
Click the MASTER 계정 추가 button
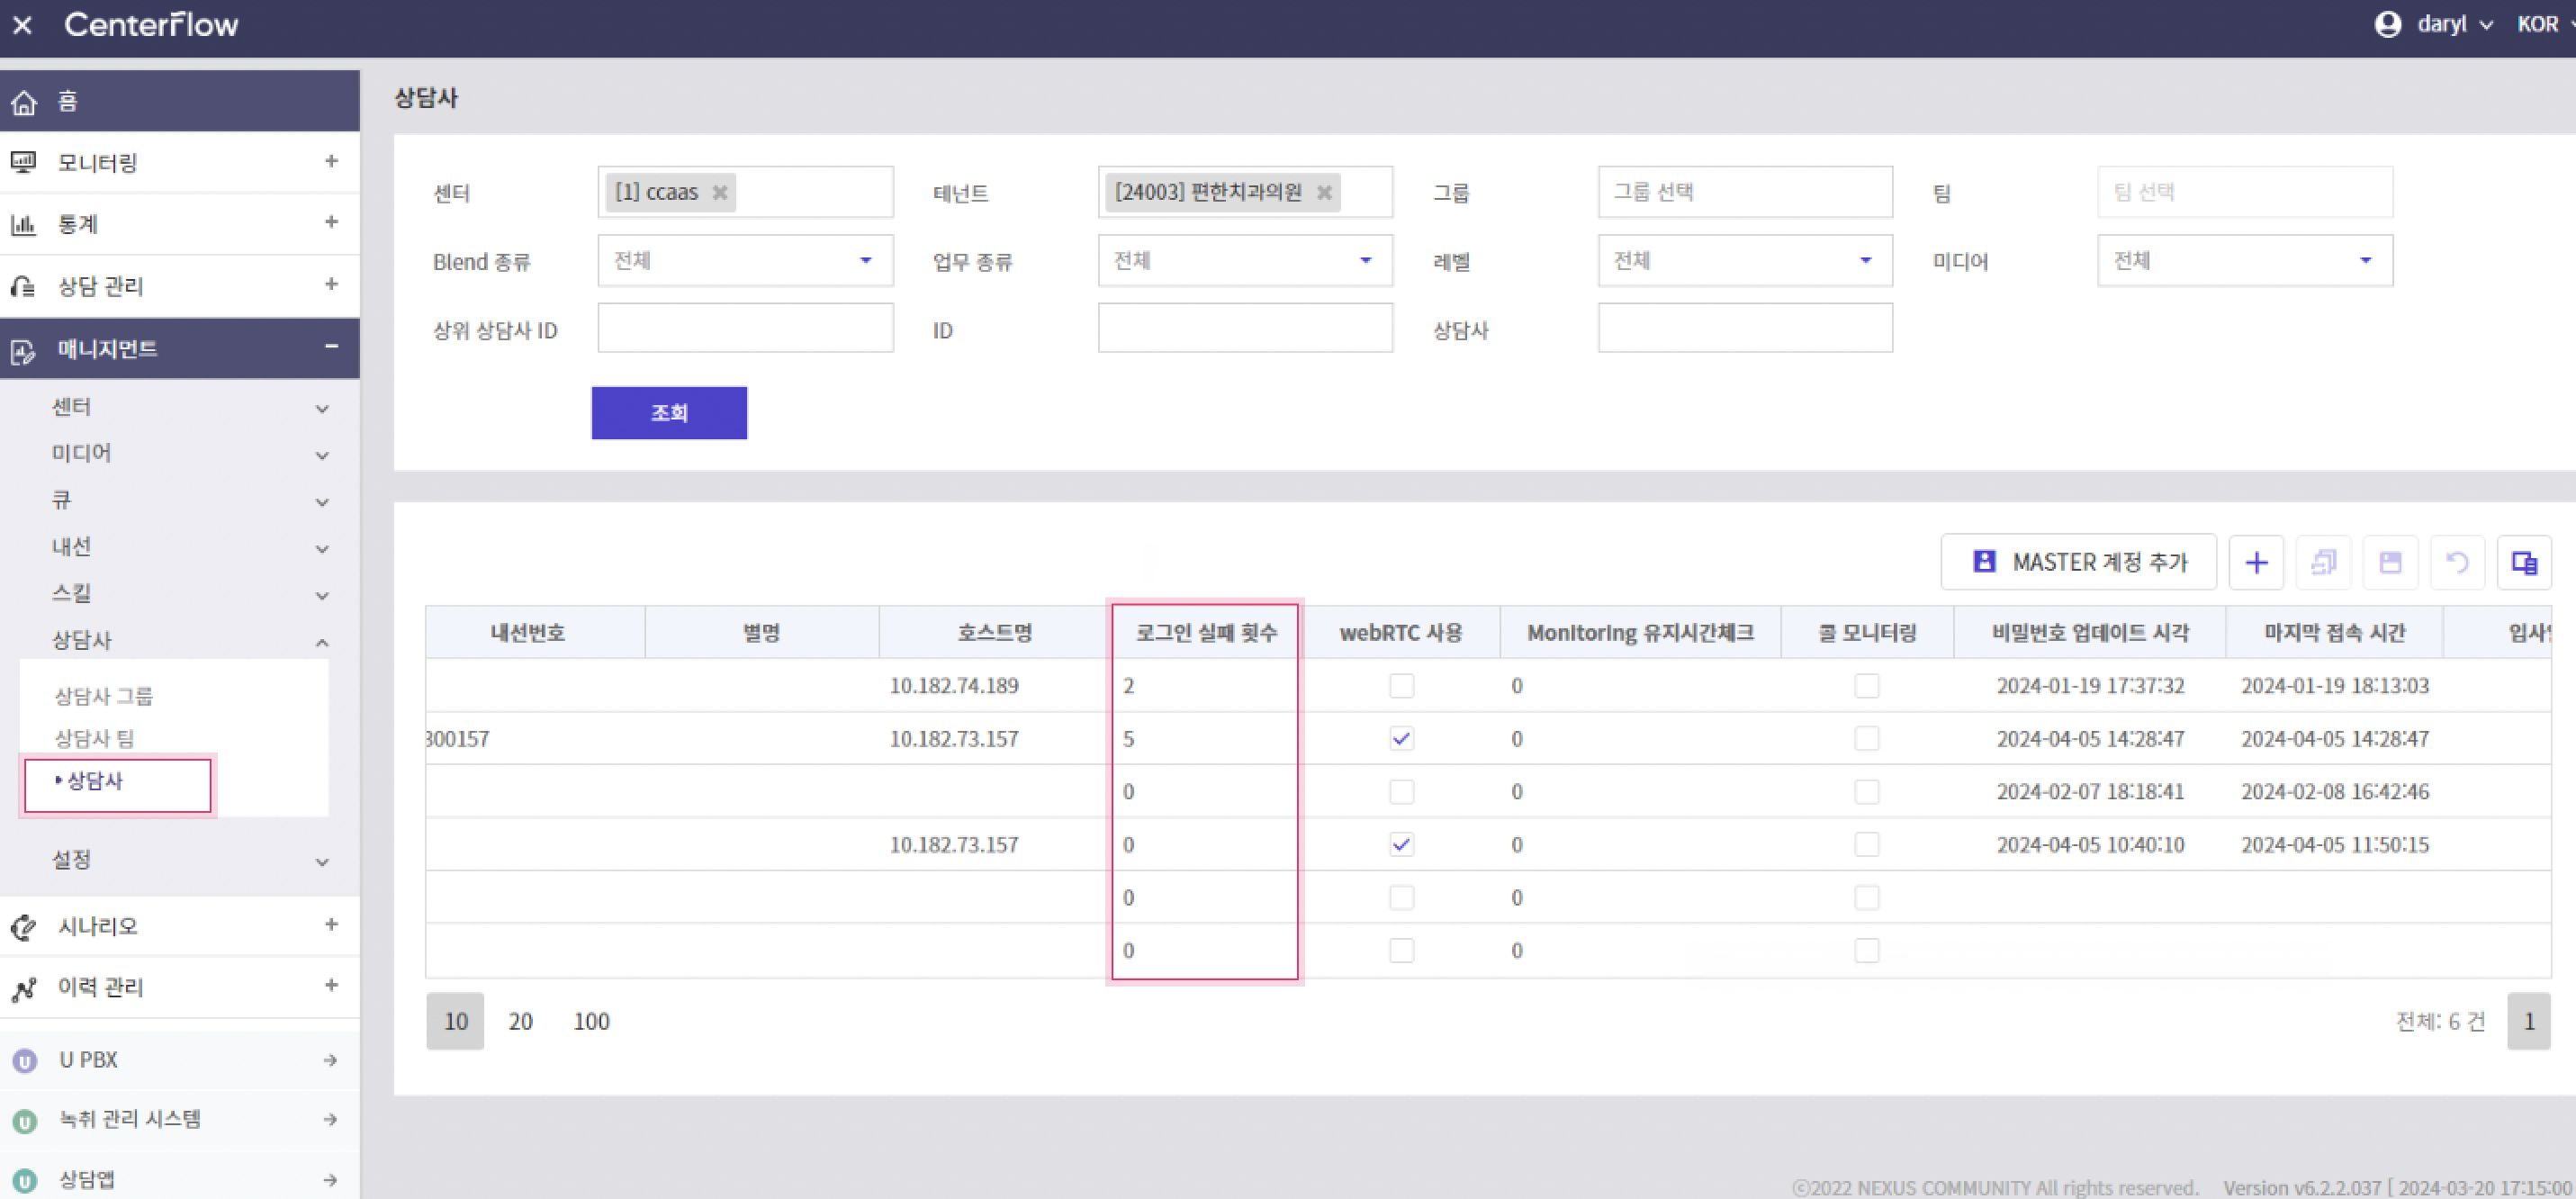pyautogui.click(x=2078, y=562)
